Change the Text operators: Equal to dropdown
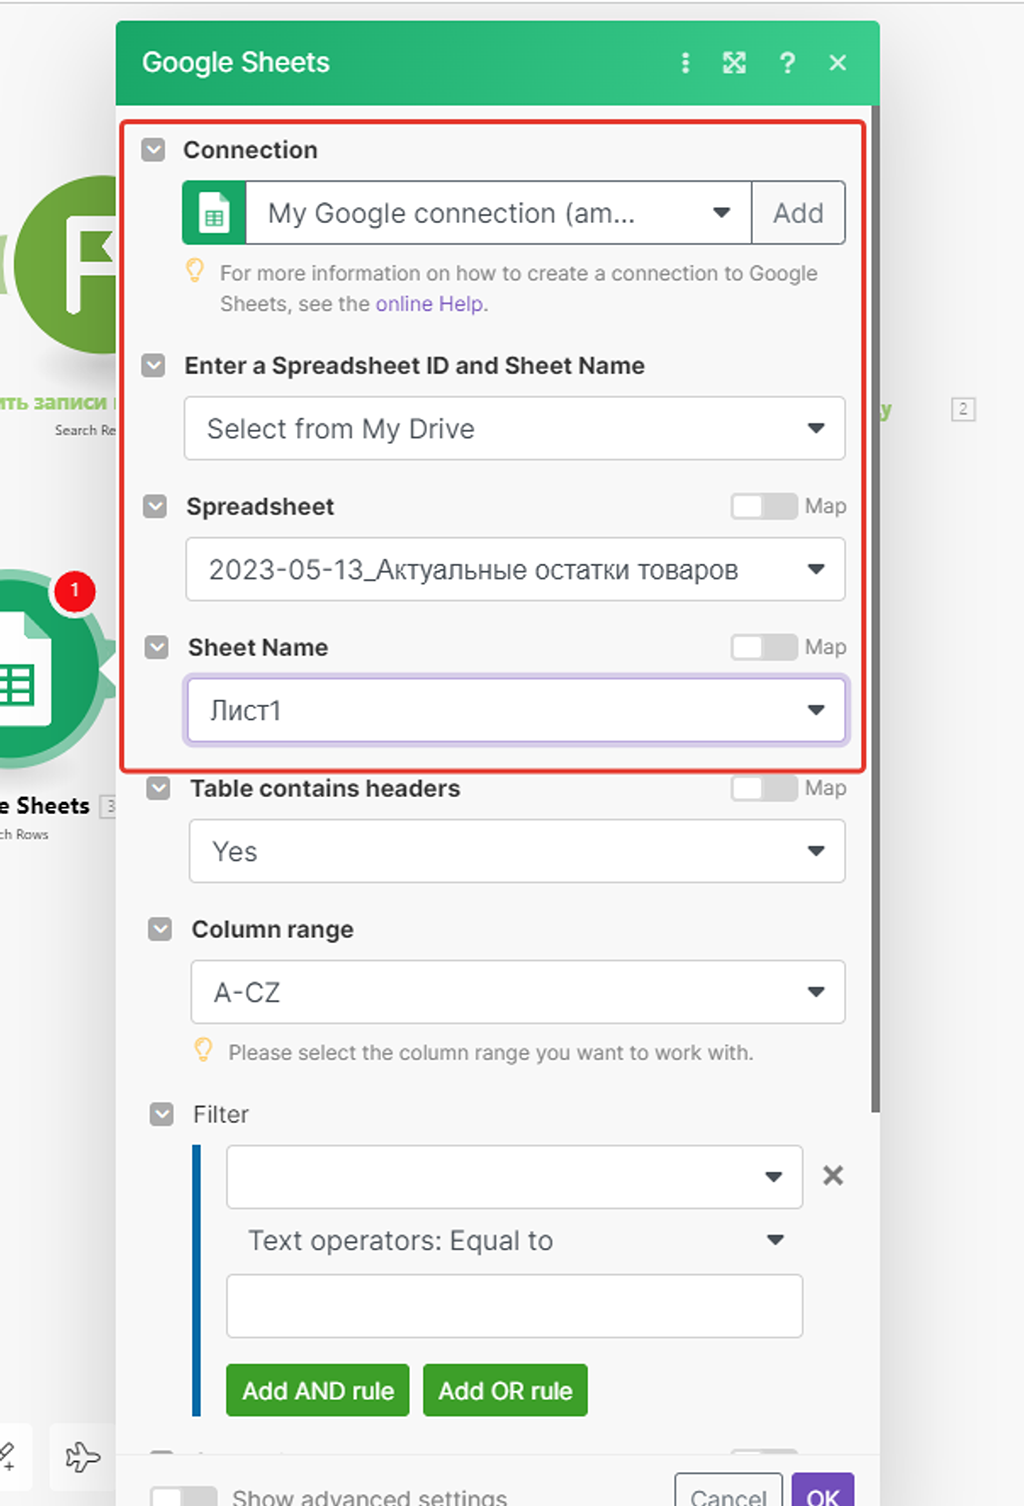Screen dimensions: 1024x1506 [x=514, y=1241]
